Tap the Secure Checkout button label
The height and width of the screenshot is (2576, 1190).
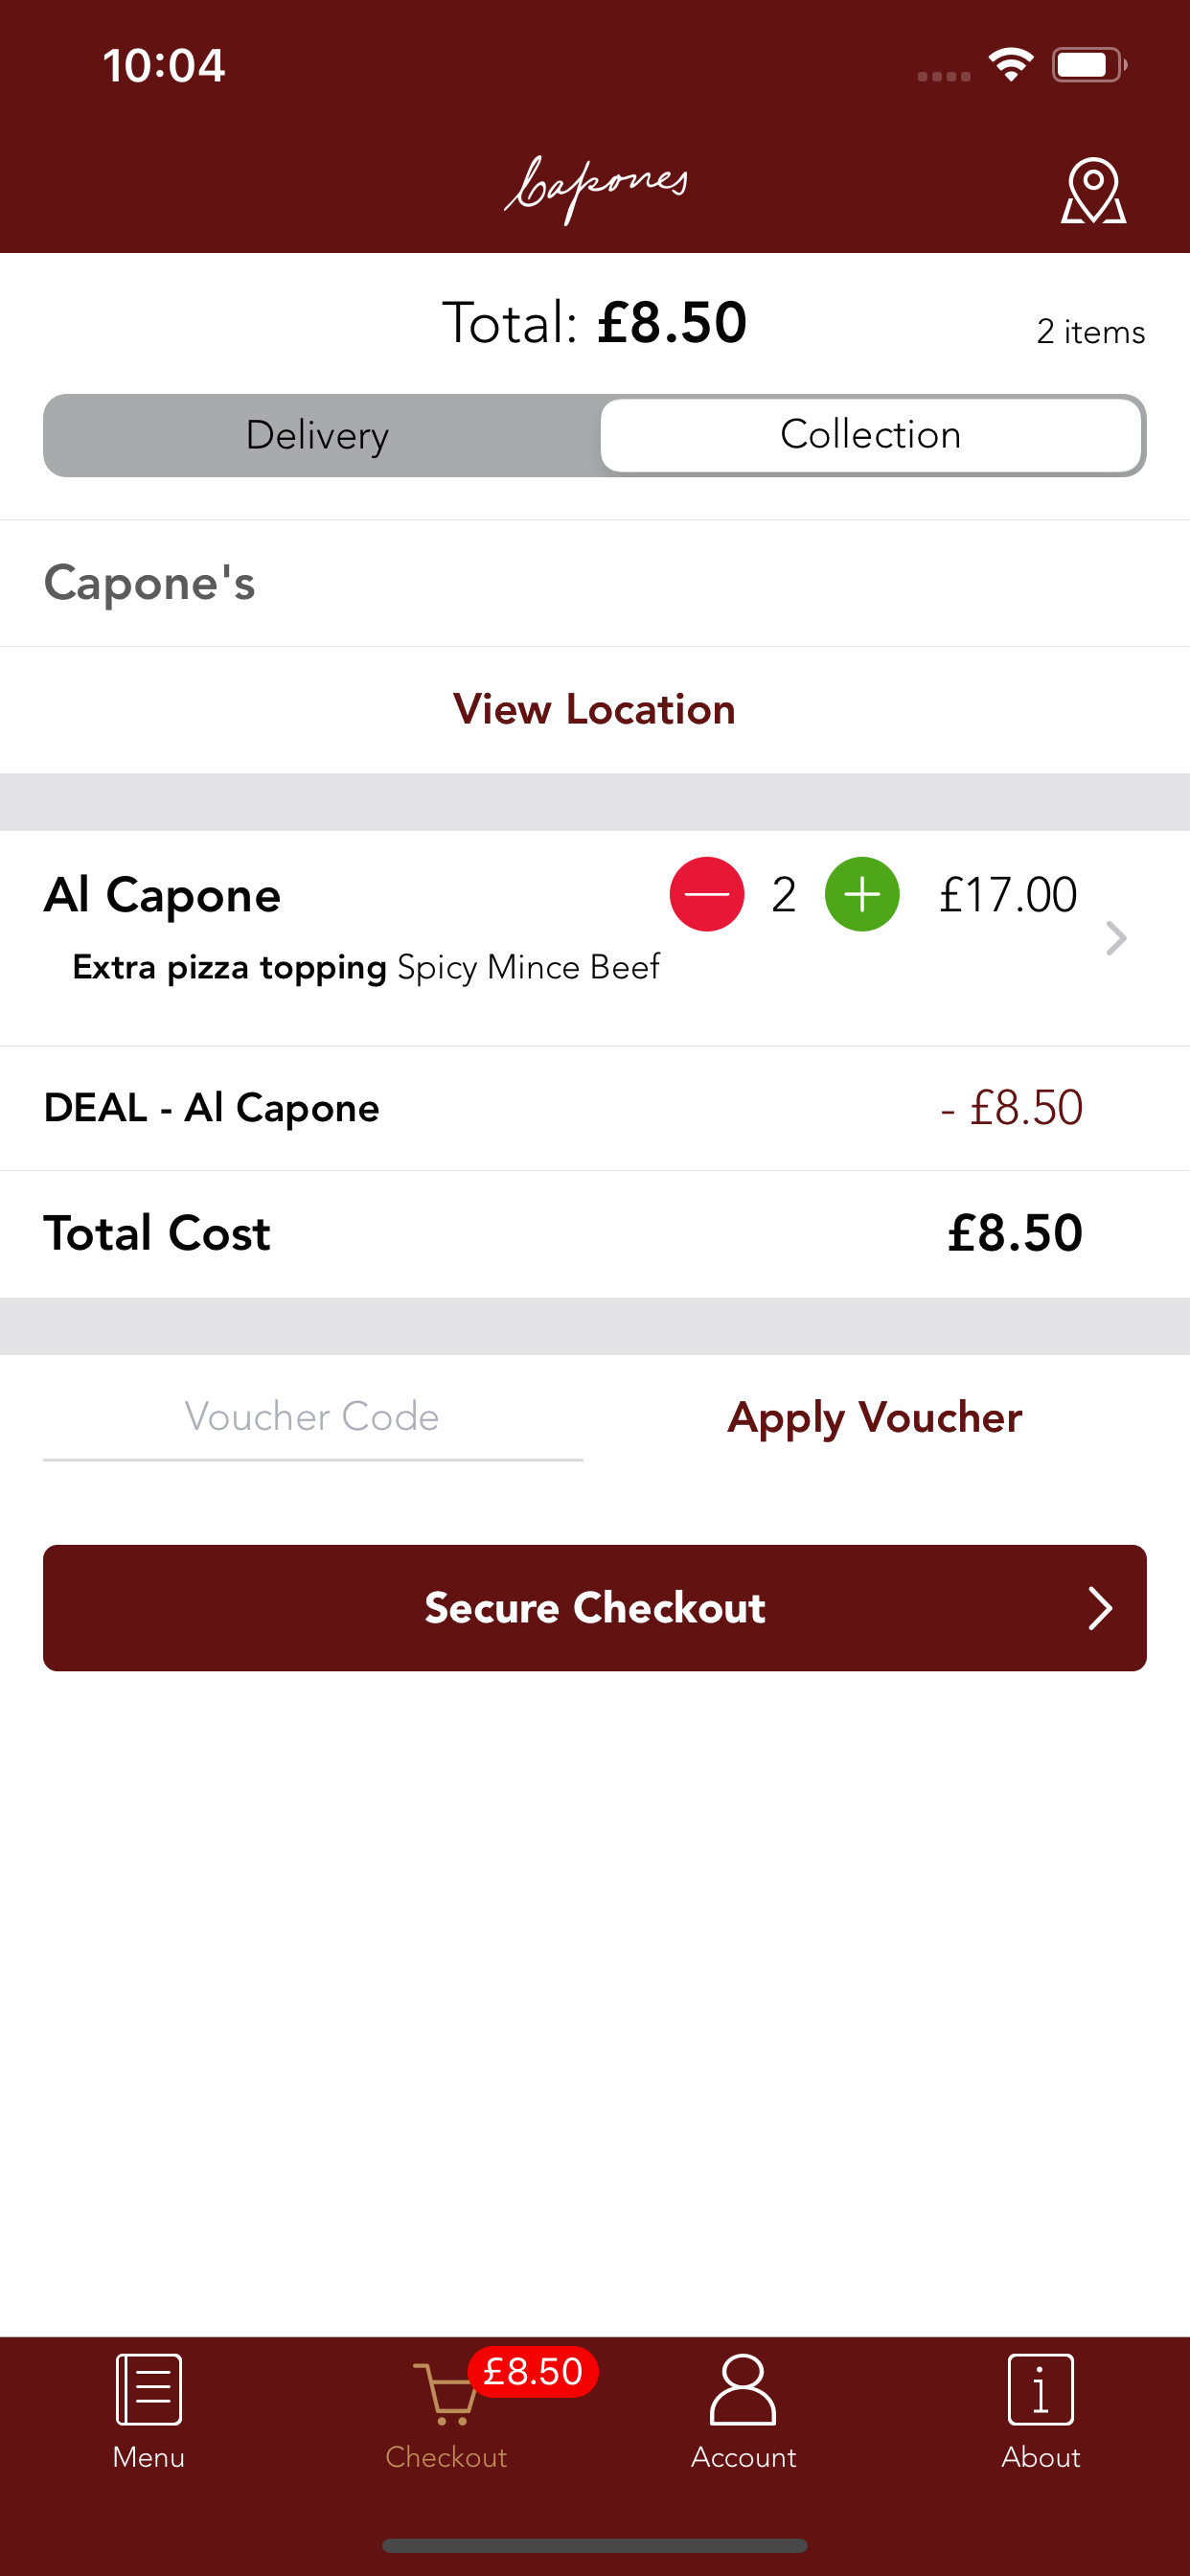(594, 1608)
